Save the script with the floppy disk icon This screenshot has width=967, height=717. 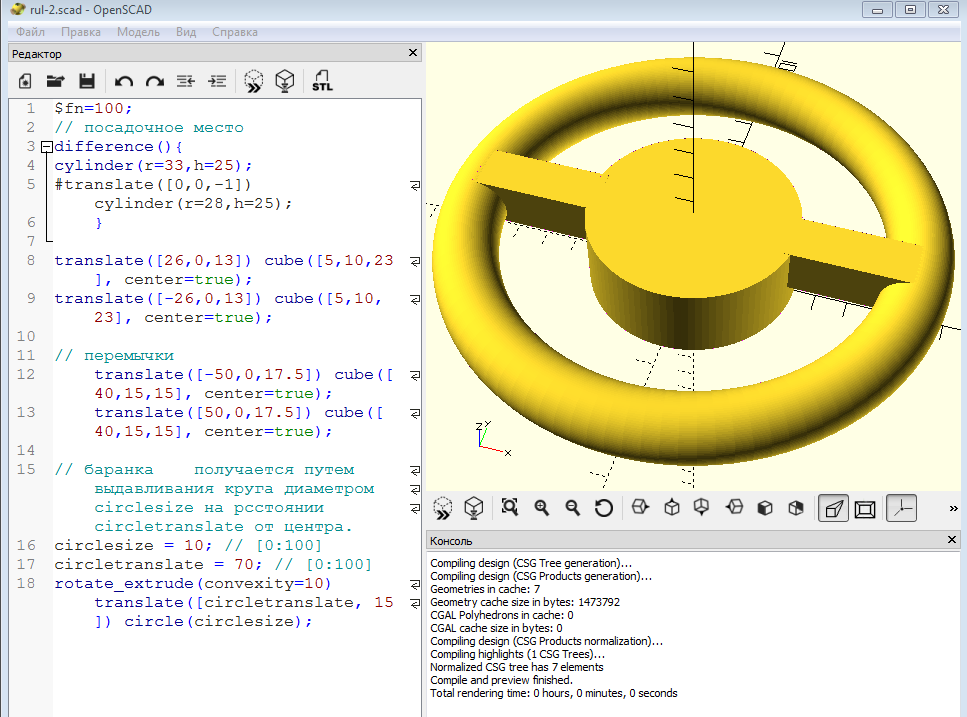[87, 81]
